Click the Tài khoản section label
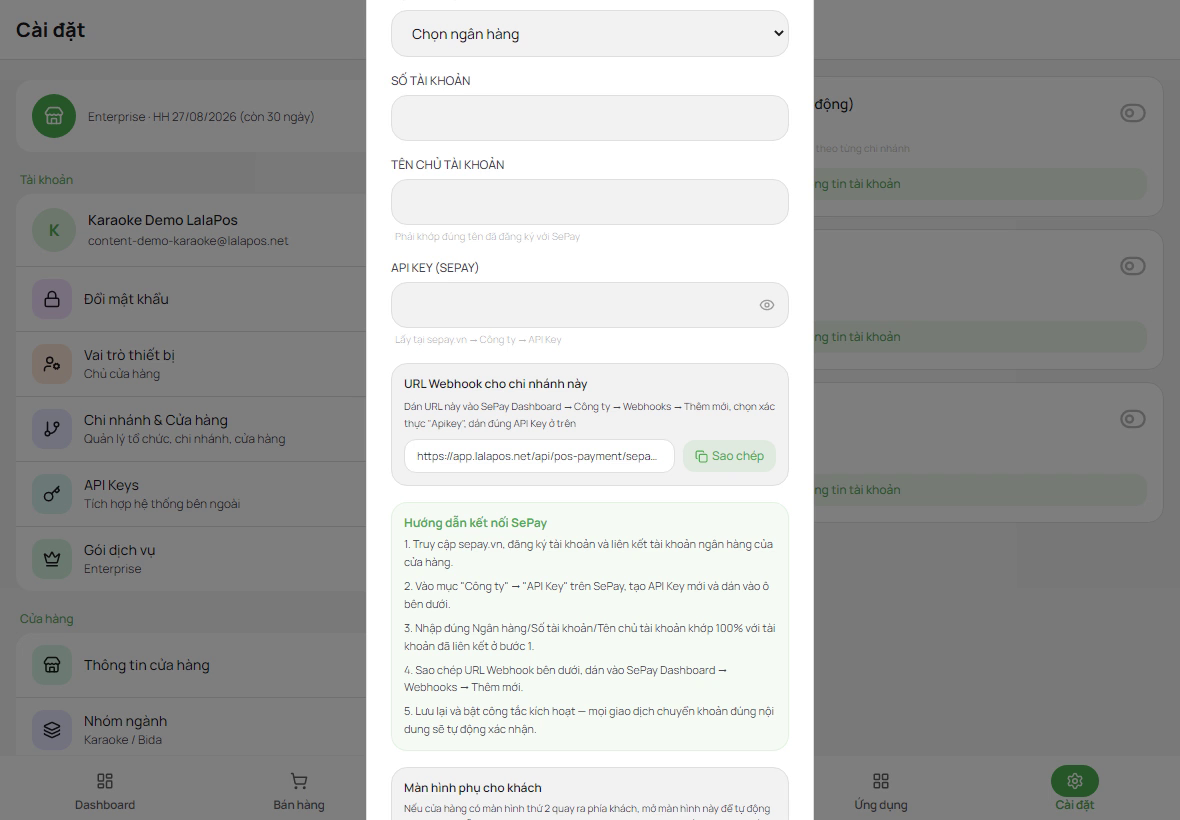Viewport: 1180px width, 820px height. pos(46,180)
